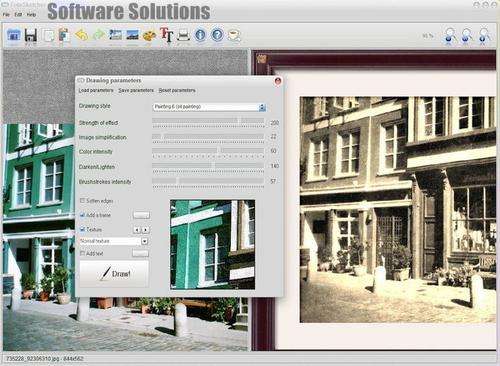Toggle the Texture checkbox
Screen dimensions: 500x366
tap(82, 229)
